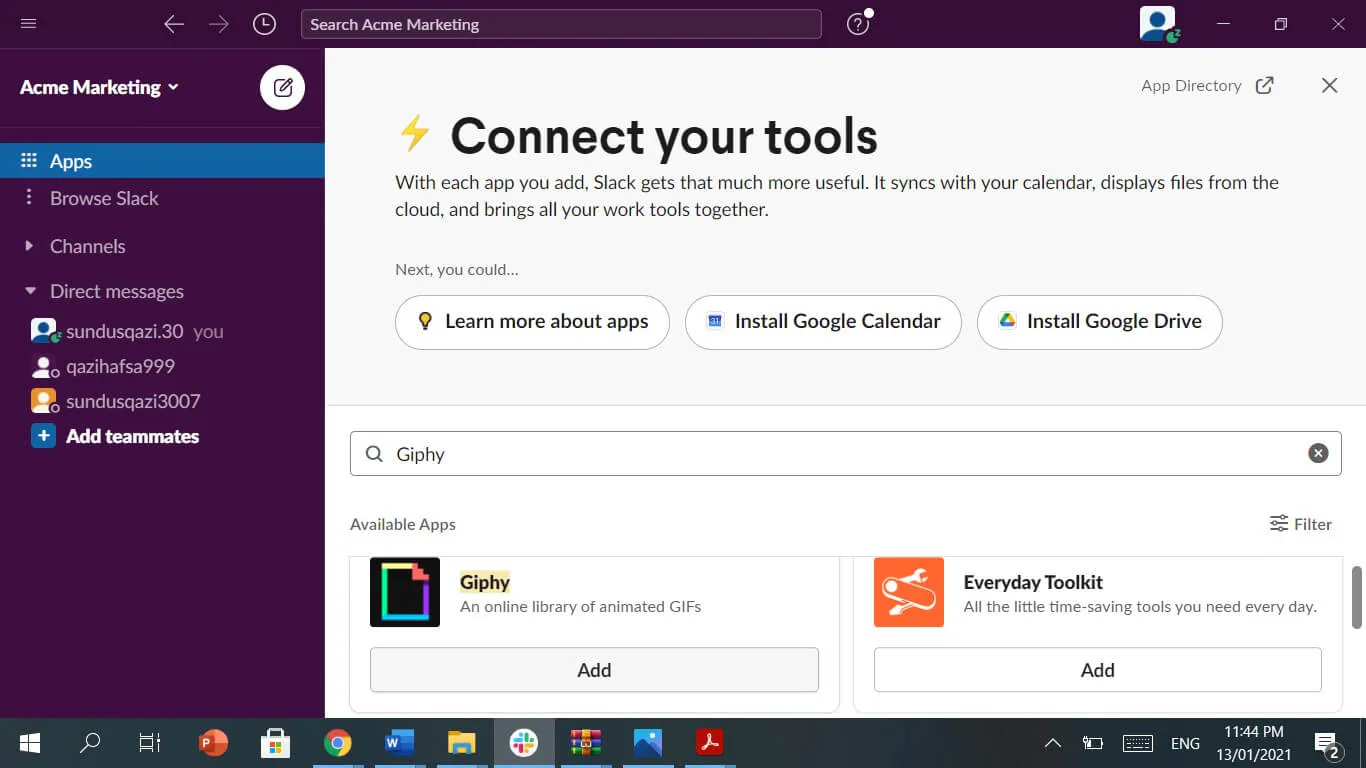Click Install Google Calendar
The height and width of the screenshot is (768, 1366).
823,322
